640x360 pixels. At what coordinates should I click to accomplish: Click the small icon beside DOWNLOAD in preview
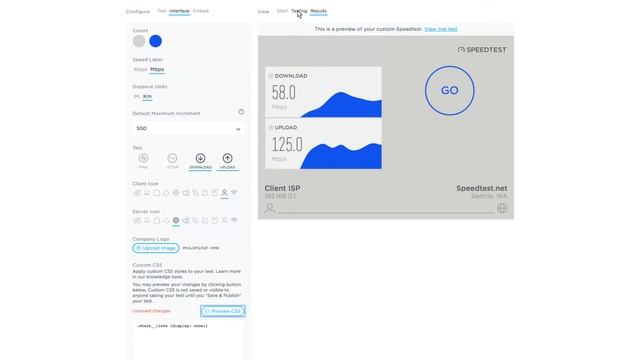(271, 76)
